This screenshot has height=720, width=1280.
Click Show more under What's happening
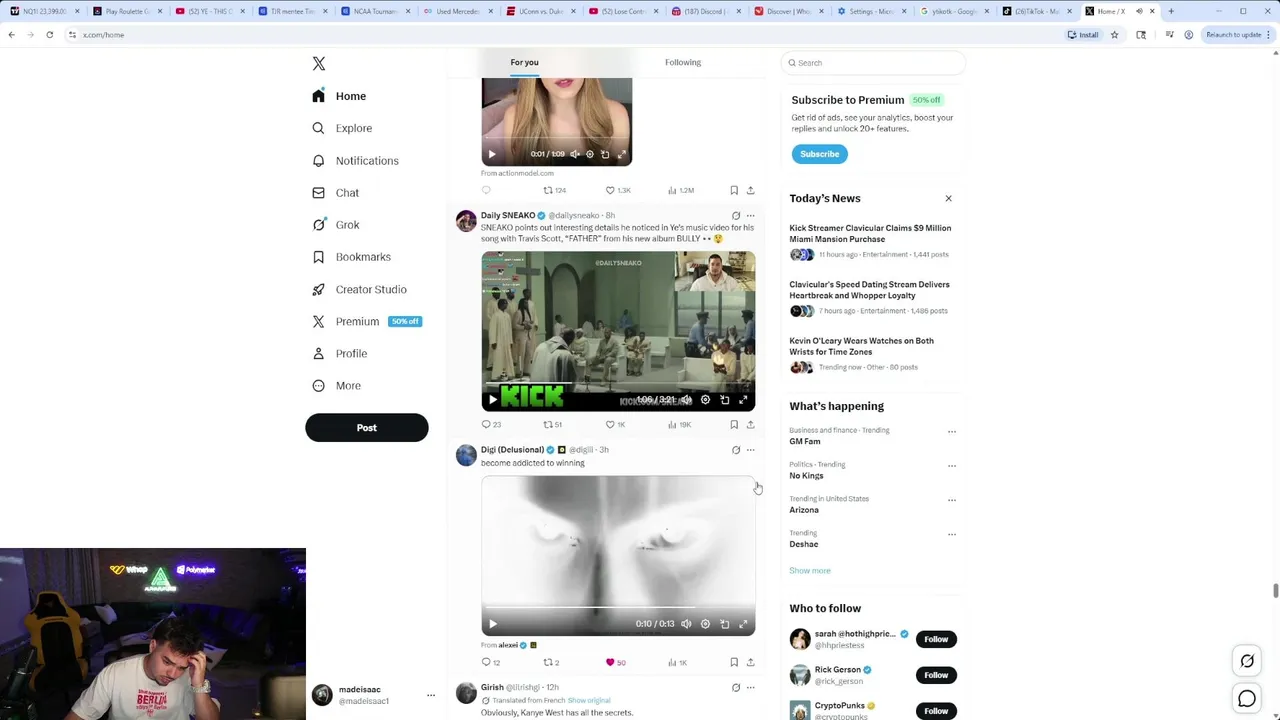[x=810, y=571]
